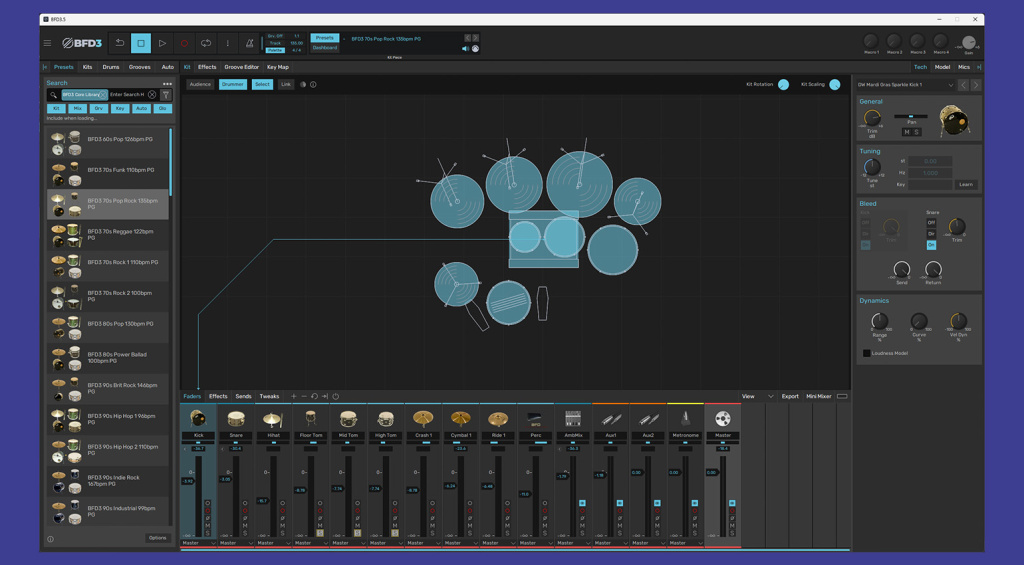Open the hamburger menu next to the BFD3 logo
The height and width of the screenshot is (565, 1024).
click(47, 43)
